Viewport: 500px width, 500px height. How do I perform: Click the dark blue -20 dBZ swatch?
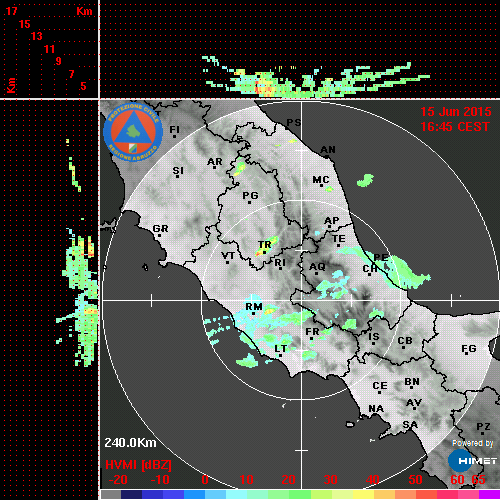coord(131,495)
